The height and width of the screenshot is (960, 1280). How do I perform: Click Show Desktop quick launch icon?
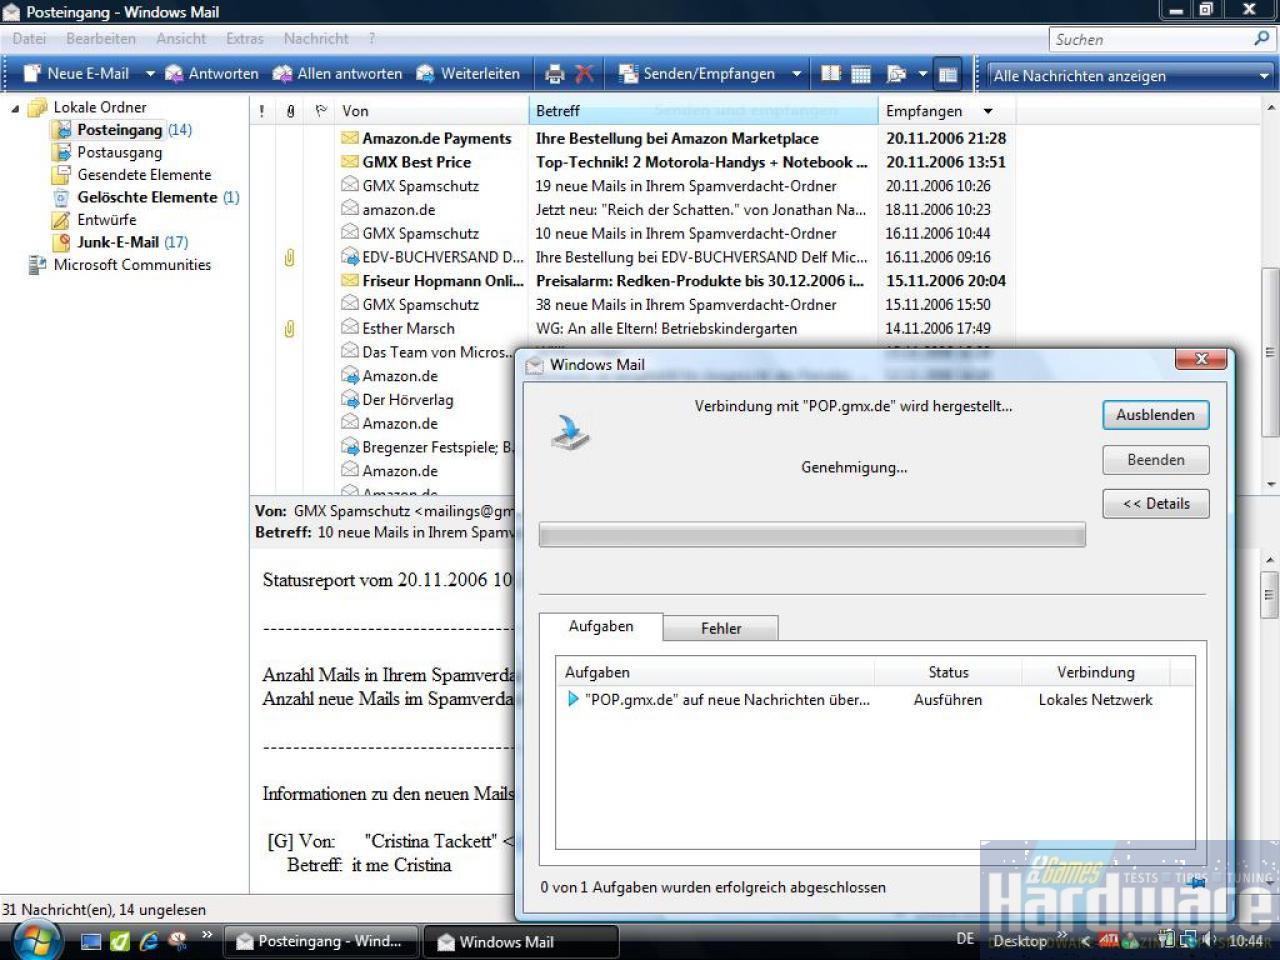pyautogui.click(x=91, y=940)
